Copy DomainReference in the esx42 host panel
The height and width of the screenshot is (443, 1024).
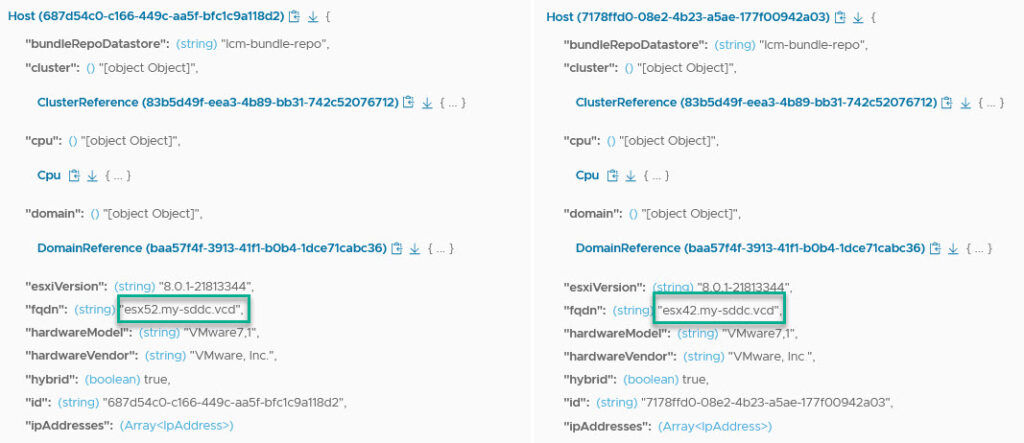(937, 248)
